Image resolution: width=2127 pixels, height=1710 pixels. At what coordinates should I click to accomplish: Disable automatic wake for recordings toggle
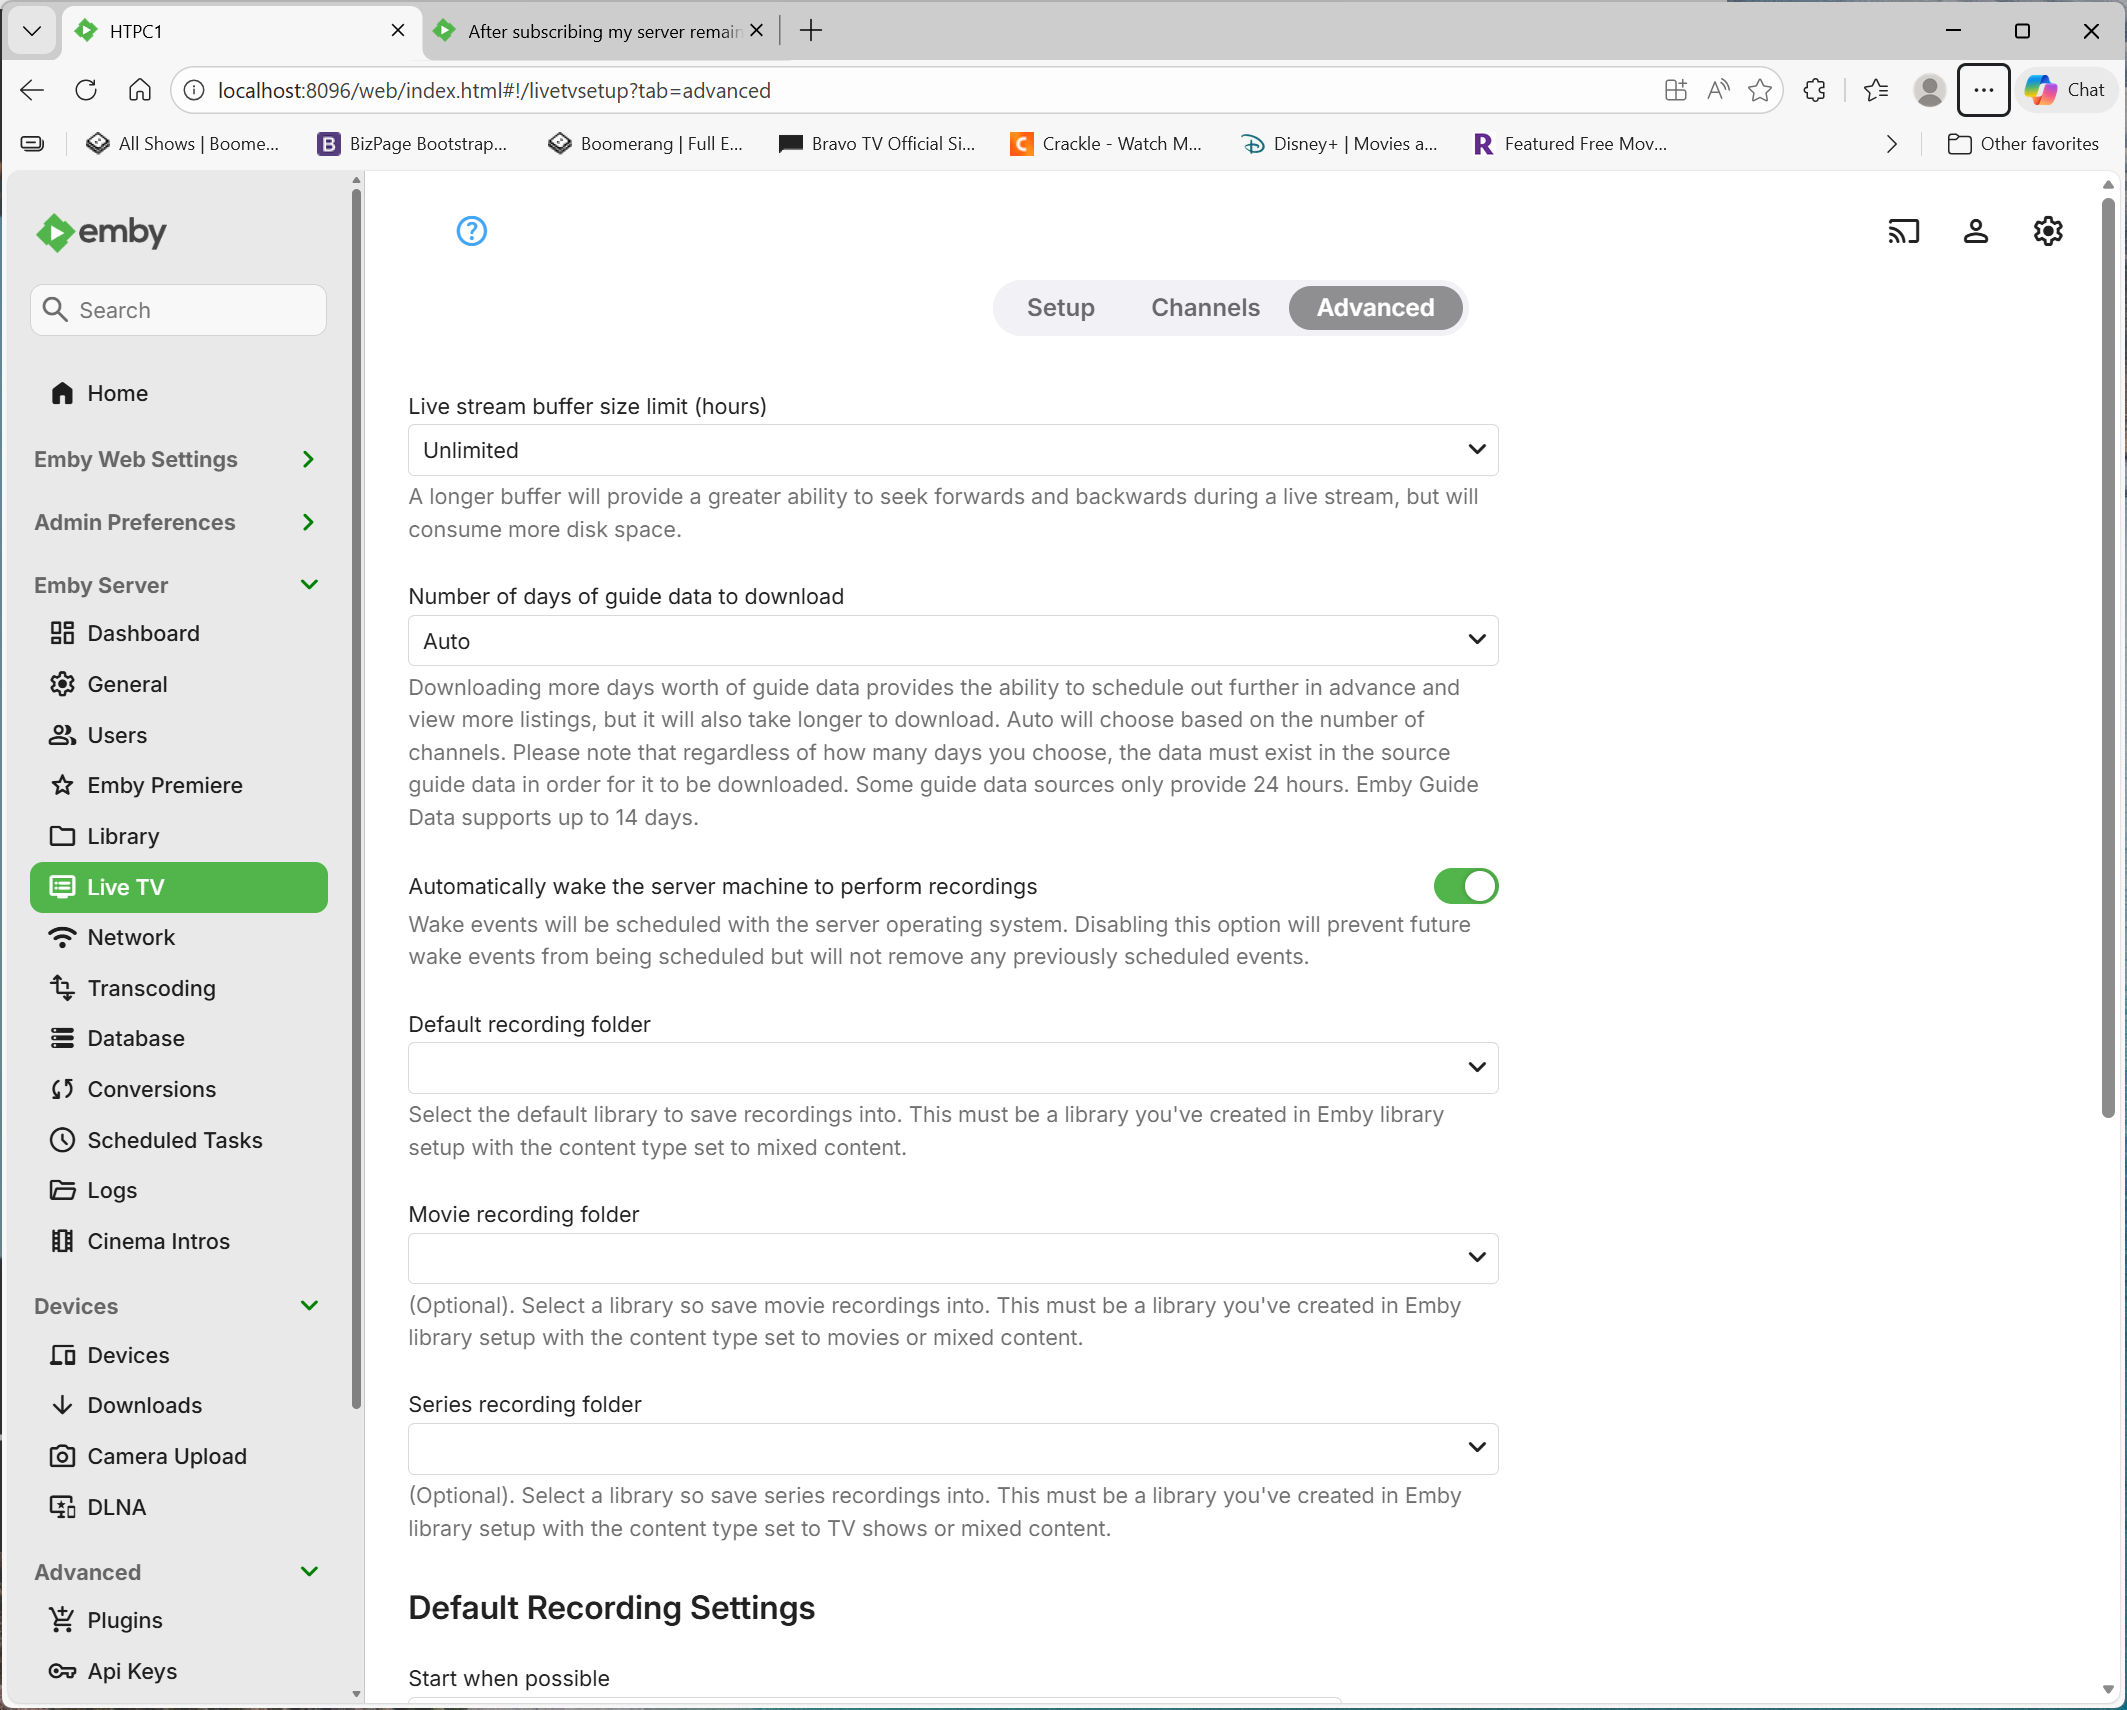1465,886
